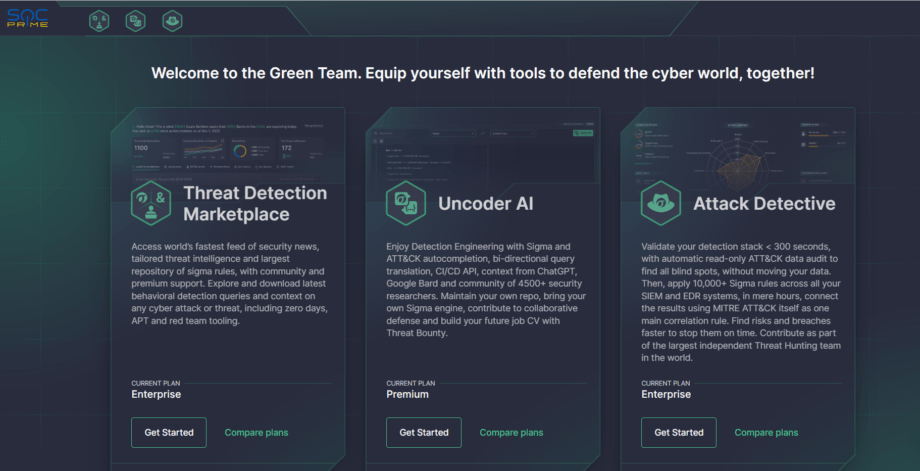
Task: Click the Attack Detective description paragraph
Action: (x=741, y=302)
